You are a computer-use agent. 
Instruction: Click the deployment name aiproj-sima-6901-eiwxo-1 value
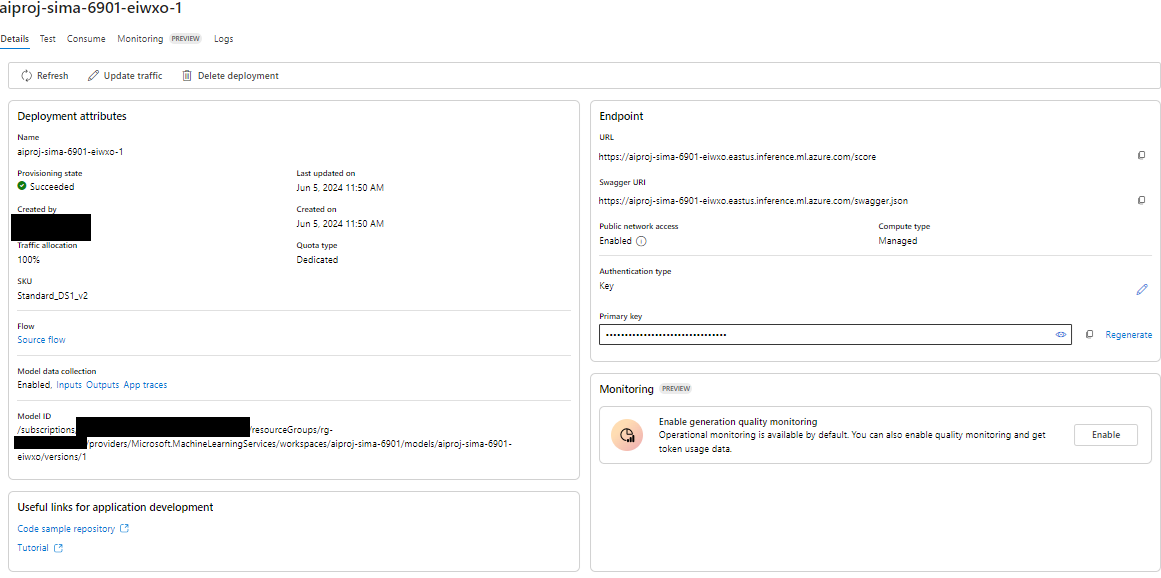point(70,152)
